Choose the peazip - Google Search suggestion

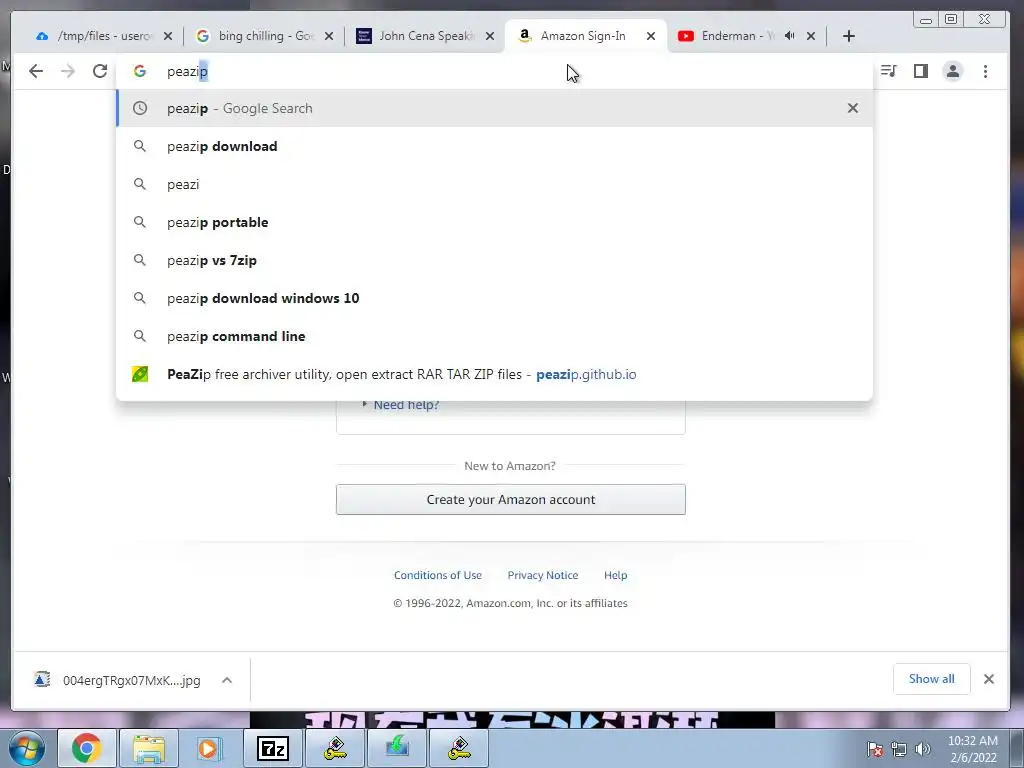point(494,108)
